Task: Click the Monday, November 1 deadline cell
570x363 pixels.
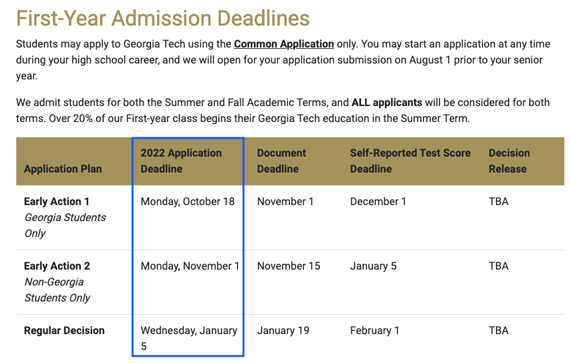Action: pos(190,266)
